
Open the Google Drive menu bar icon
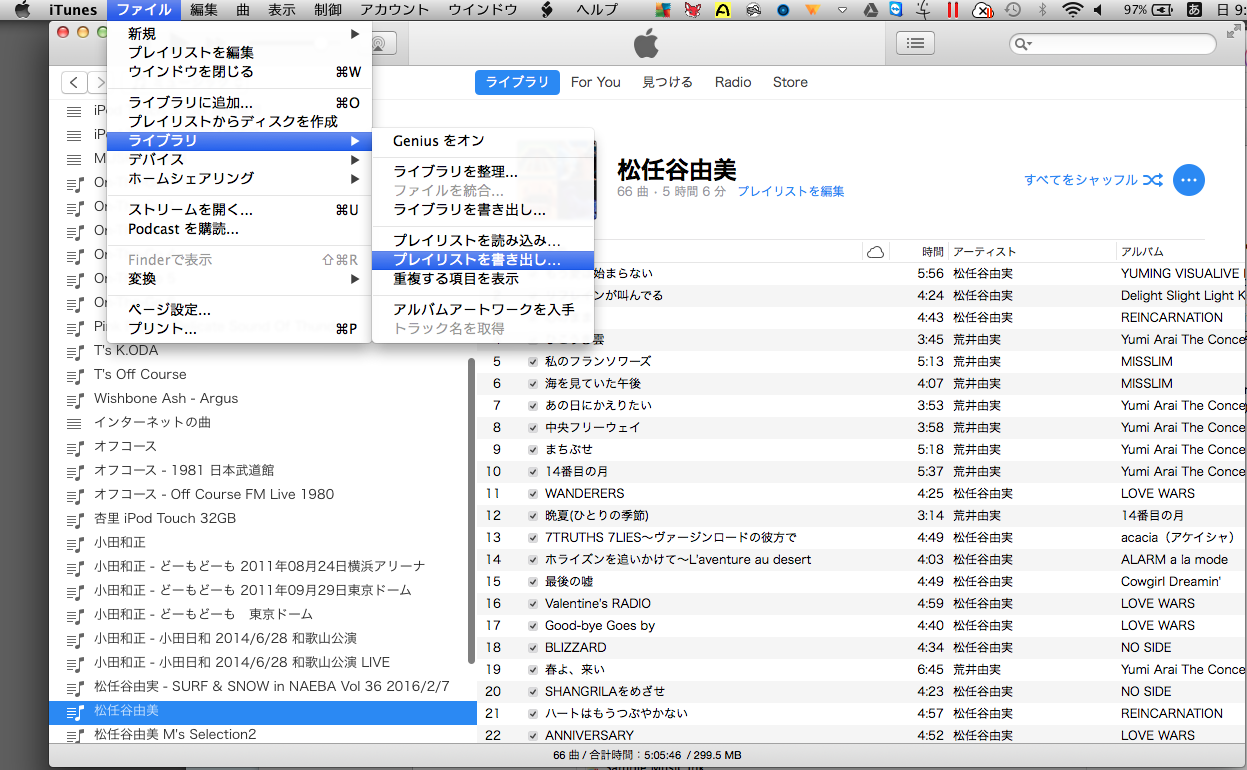click(x=870, y=10)
